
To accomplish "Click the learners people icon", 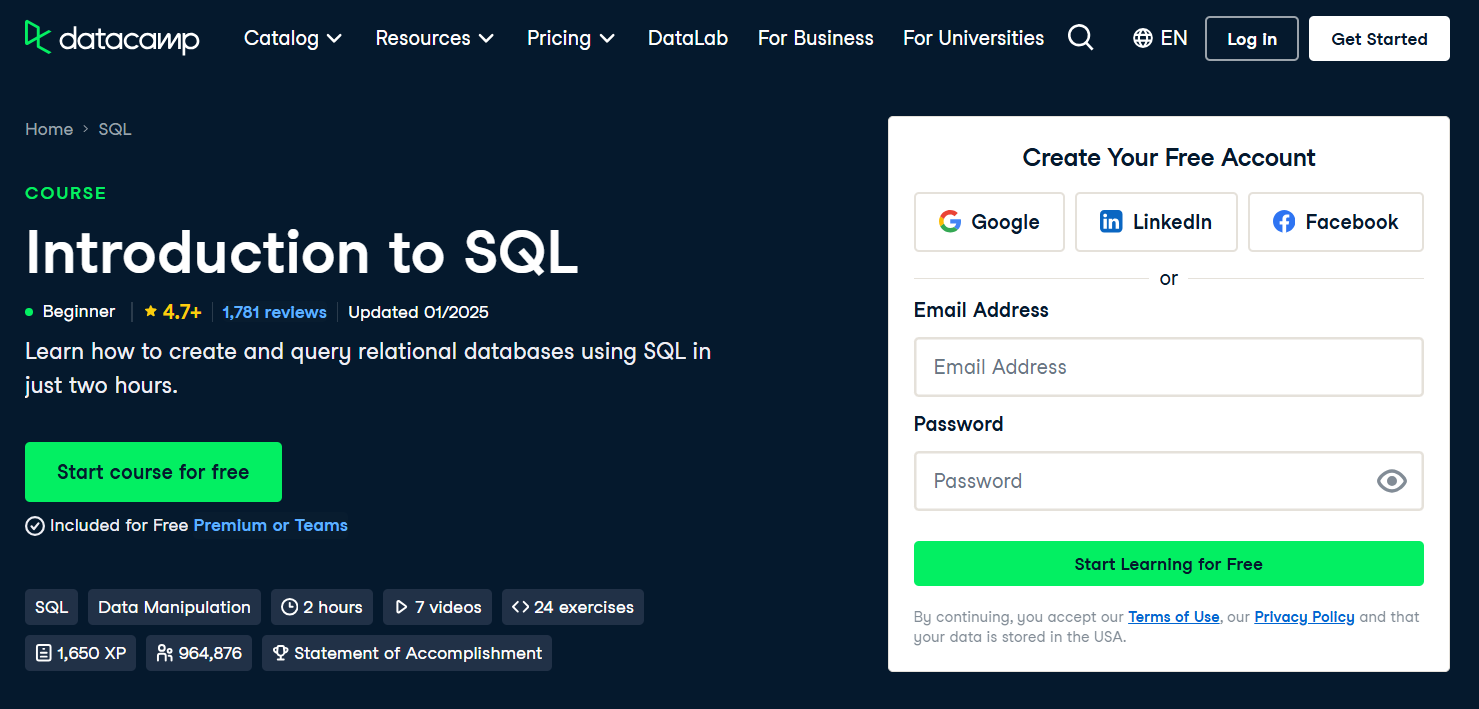I will (165, 653).
